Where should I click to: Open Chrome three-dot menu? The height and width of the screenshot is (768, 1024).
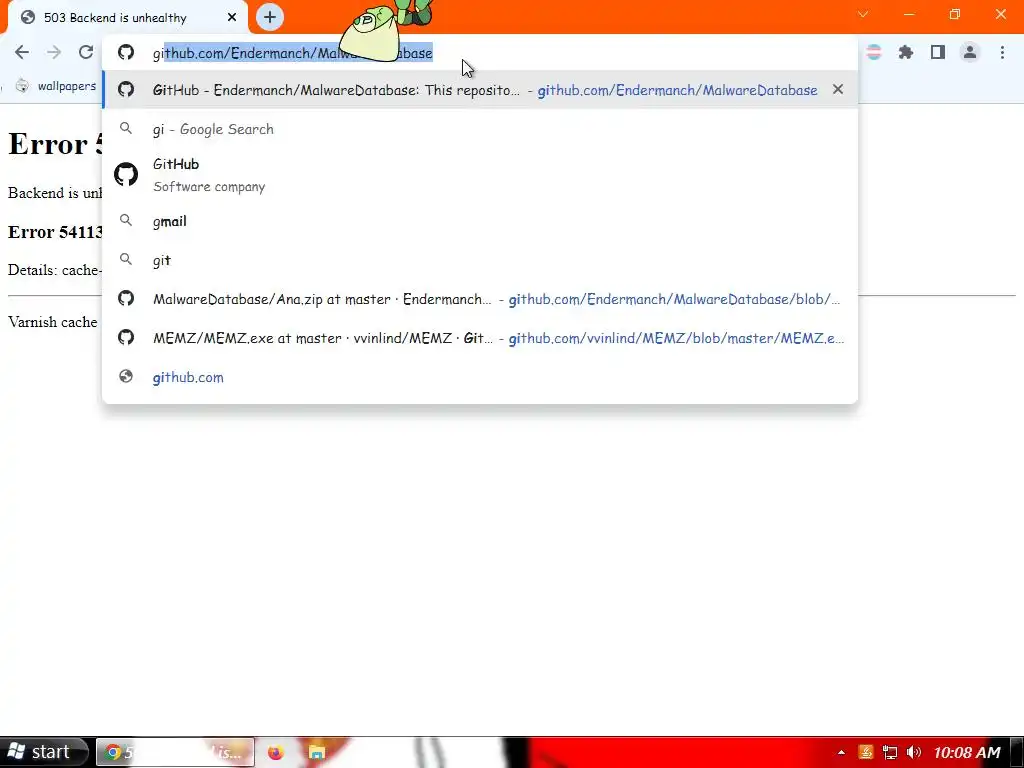tap(1002, 52)
